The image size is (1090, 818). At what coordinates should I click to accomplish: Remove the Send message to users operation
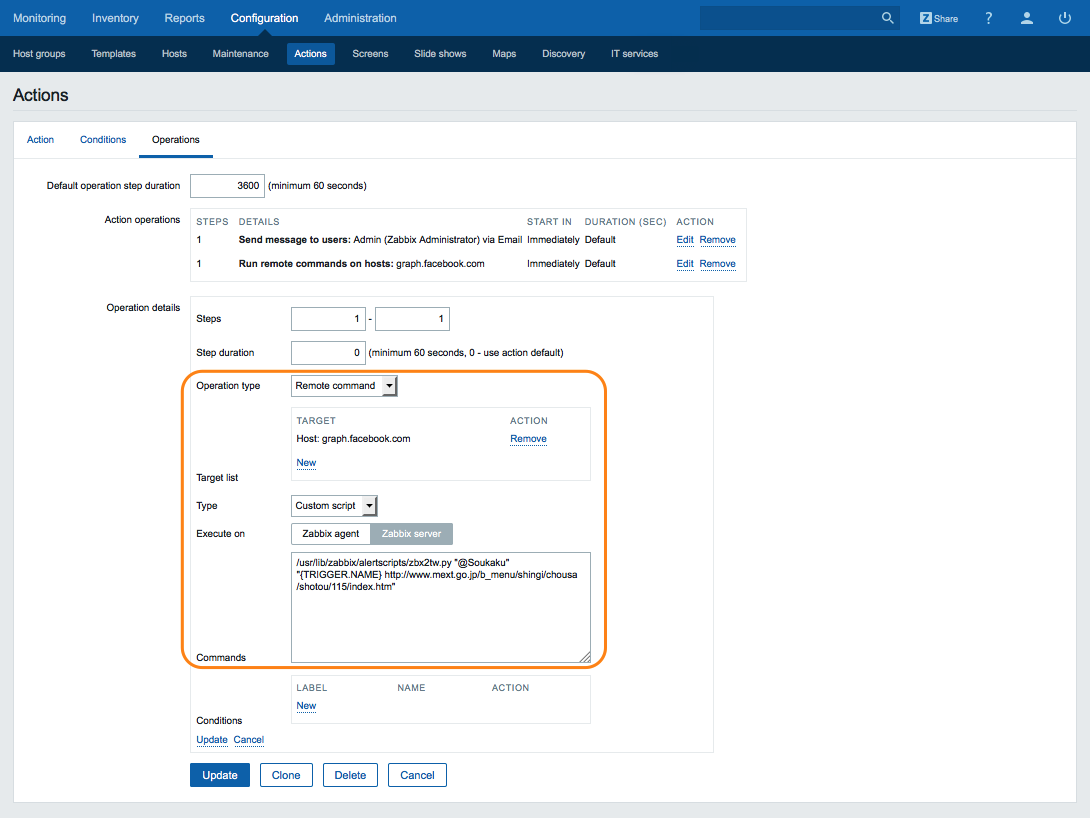717,240
